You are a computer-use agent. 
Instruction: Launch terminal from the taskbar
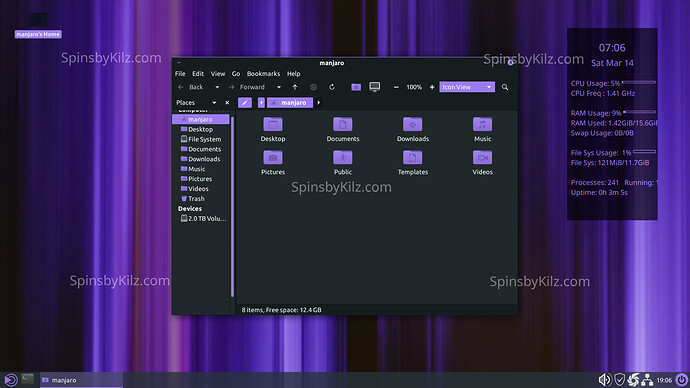coord(27,379)
